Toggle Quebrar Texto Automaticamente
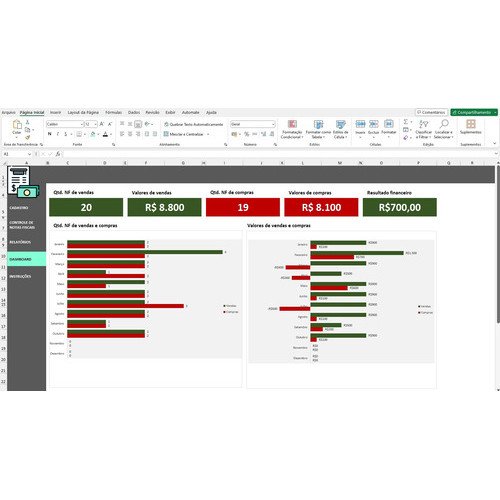Screen dimensions: 500x500 tap(193, 124)
